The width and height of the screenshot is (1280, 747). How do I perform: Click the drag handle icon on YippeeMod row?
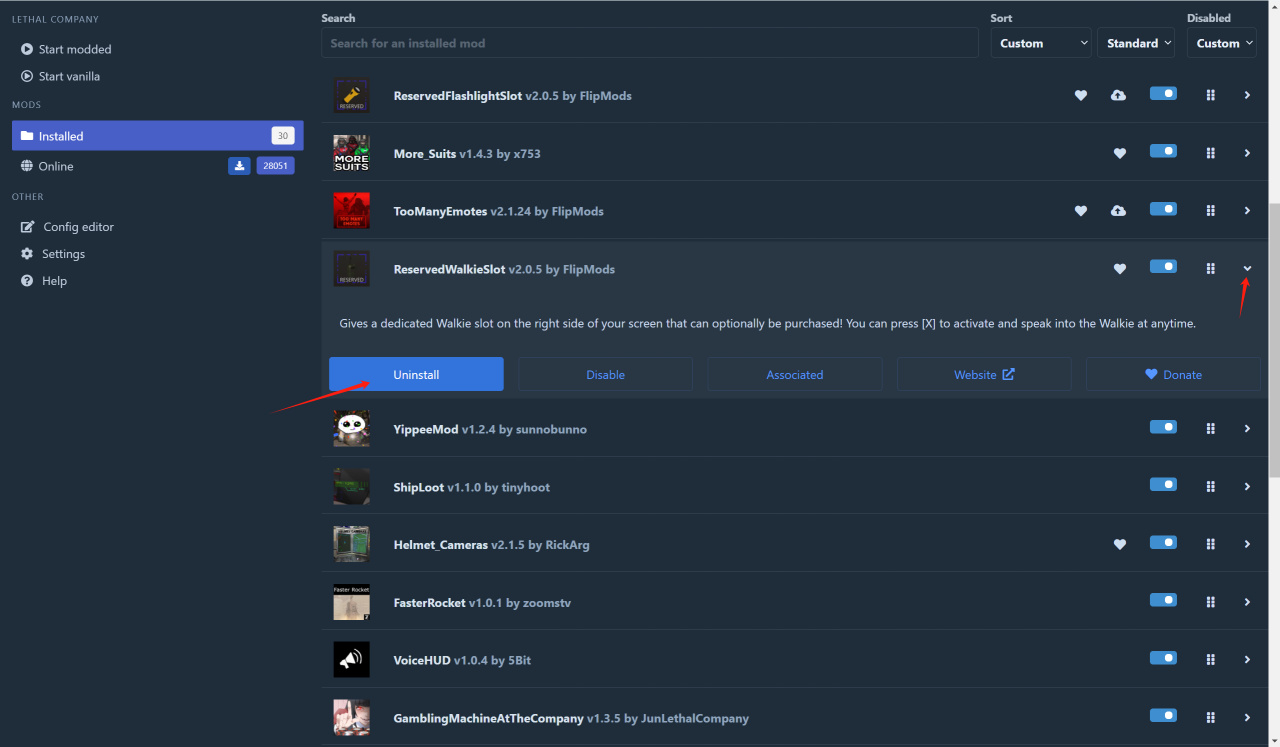pos(1210,428)
